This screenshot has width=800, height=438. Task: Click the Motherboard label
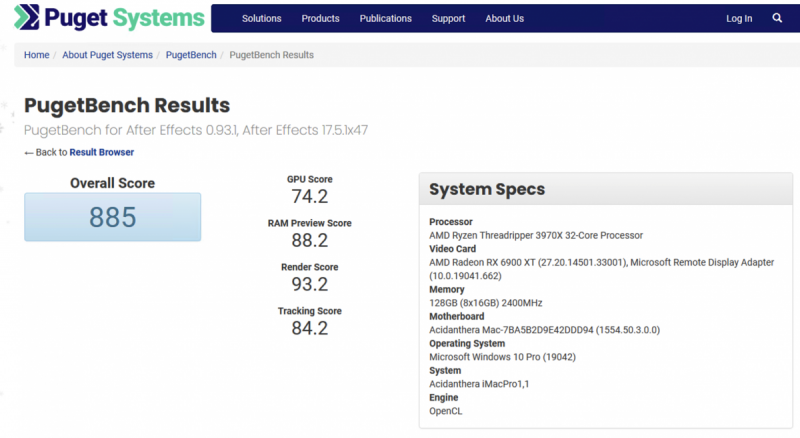pyautogui.click(x=457, y=317)
